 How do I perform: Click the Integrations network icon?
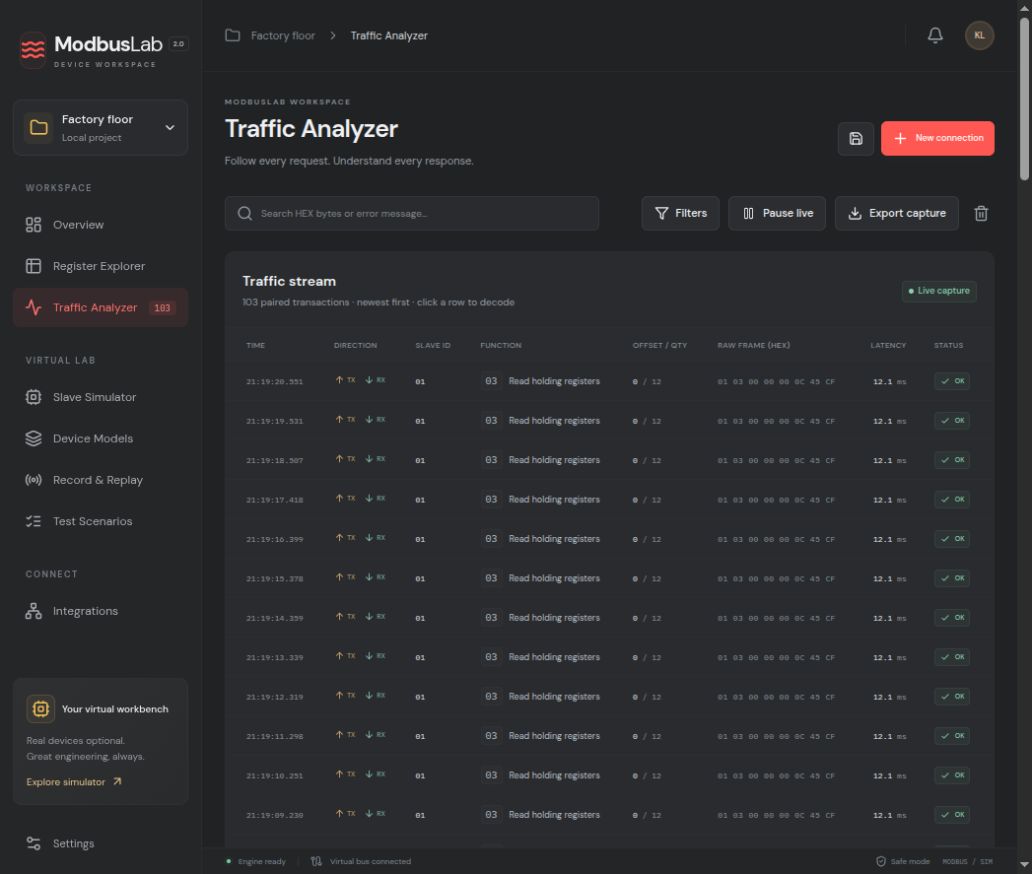[34, 611]
